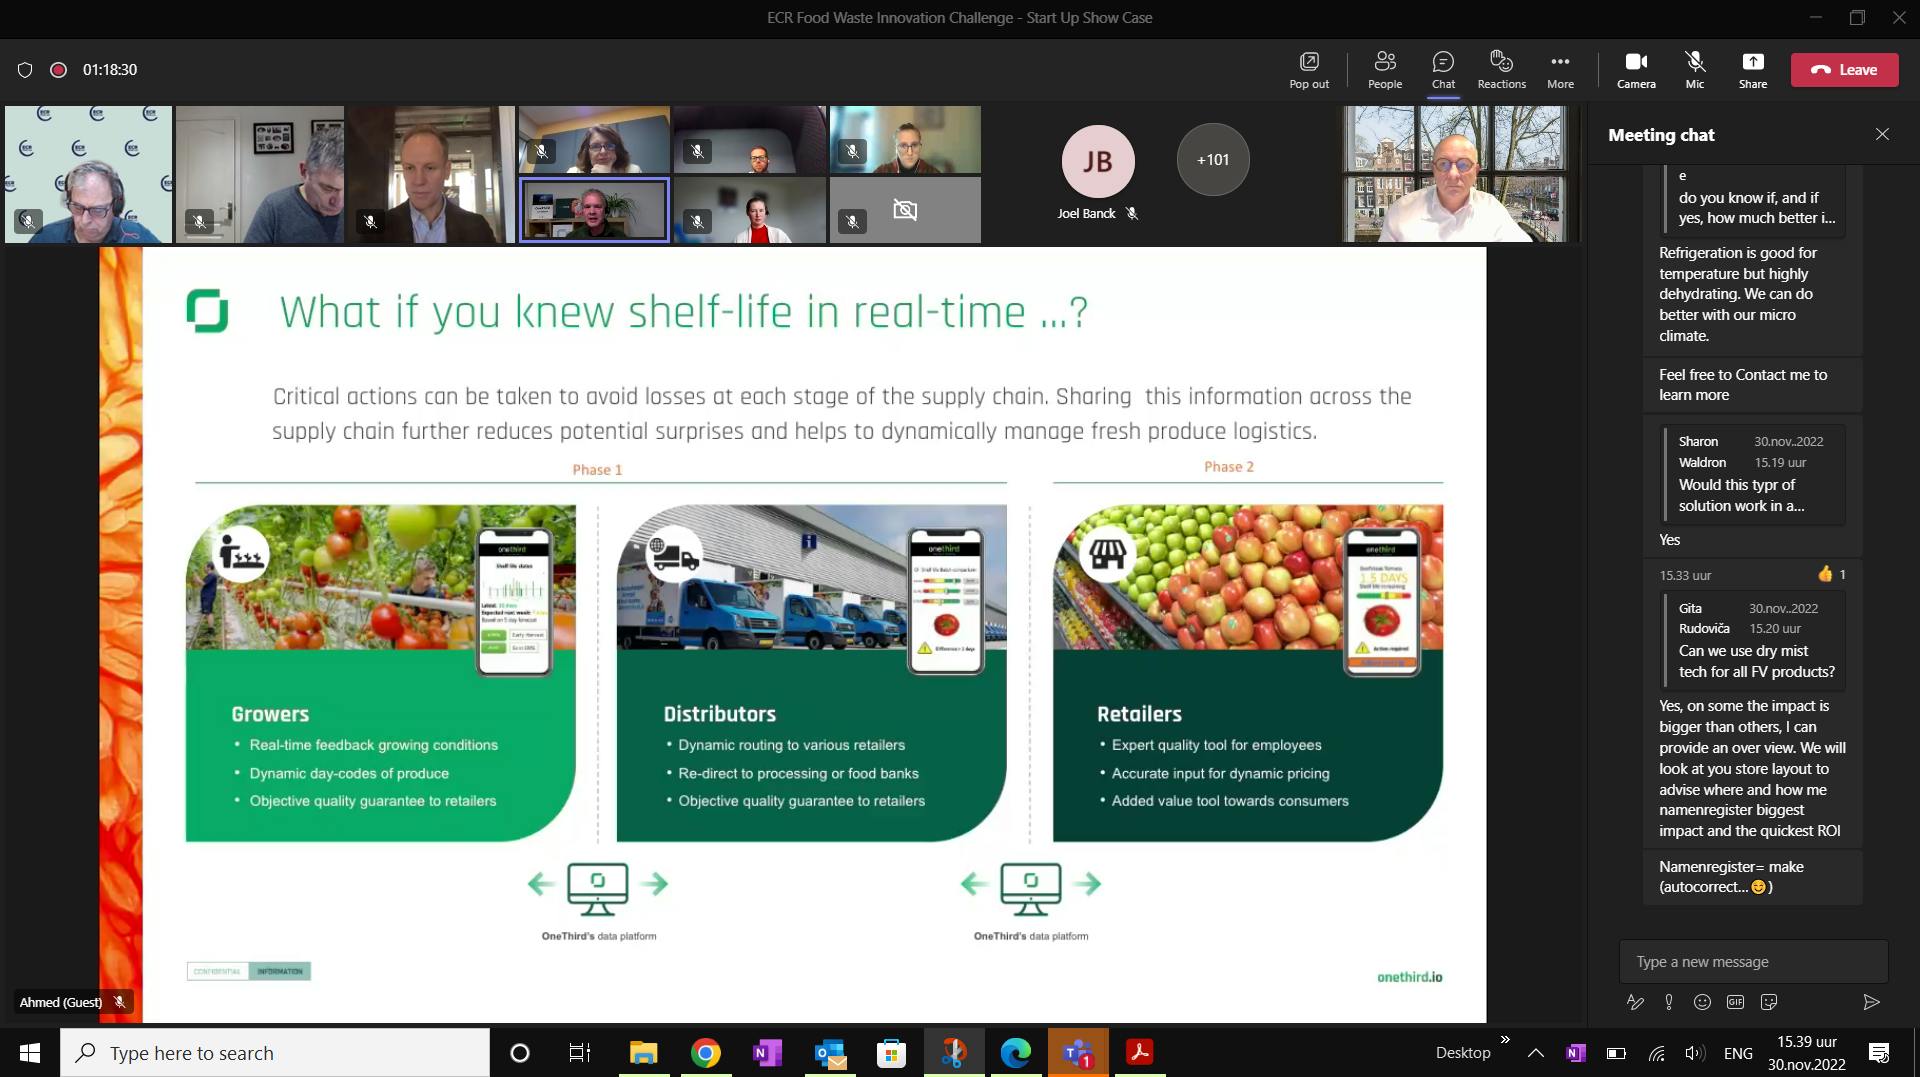Open Task View on the taskbar
Screen dimensions: 1920x1077
pos(580,1053)
